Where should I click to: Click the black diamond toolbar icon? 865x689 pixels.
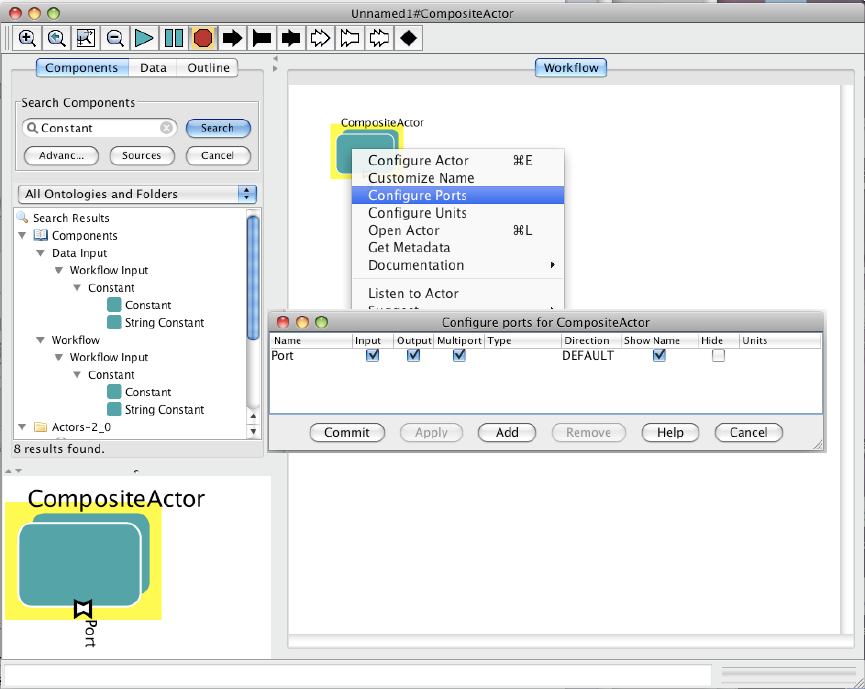point(408,38)
